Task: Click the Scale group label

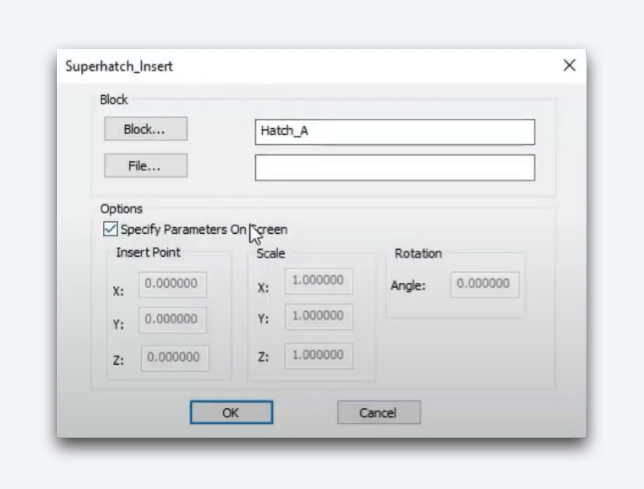Action: coord(270,253)
